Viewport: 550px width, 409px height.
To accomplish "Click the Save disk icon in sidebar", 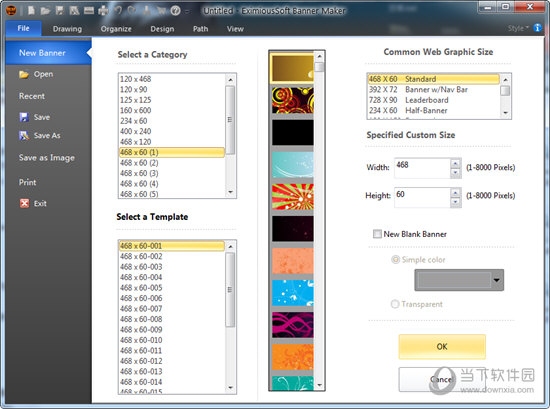I will coord(24,117).
